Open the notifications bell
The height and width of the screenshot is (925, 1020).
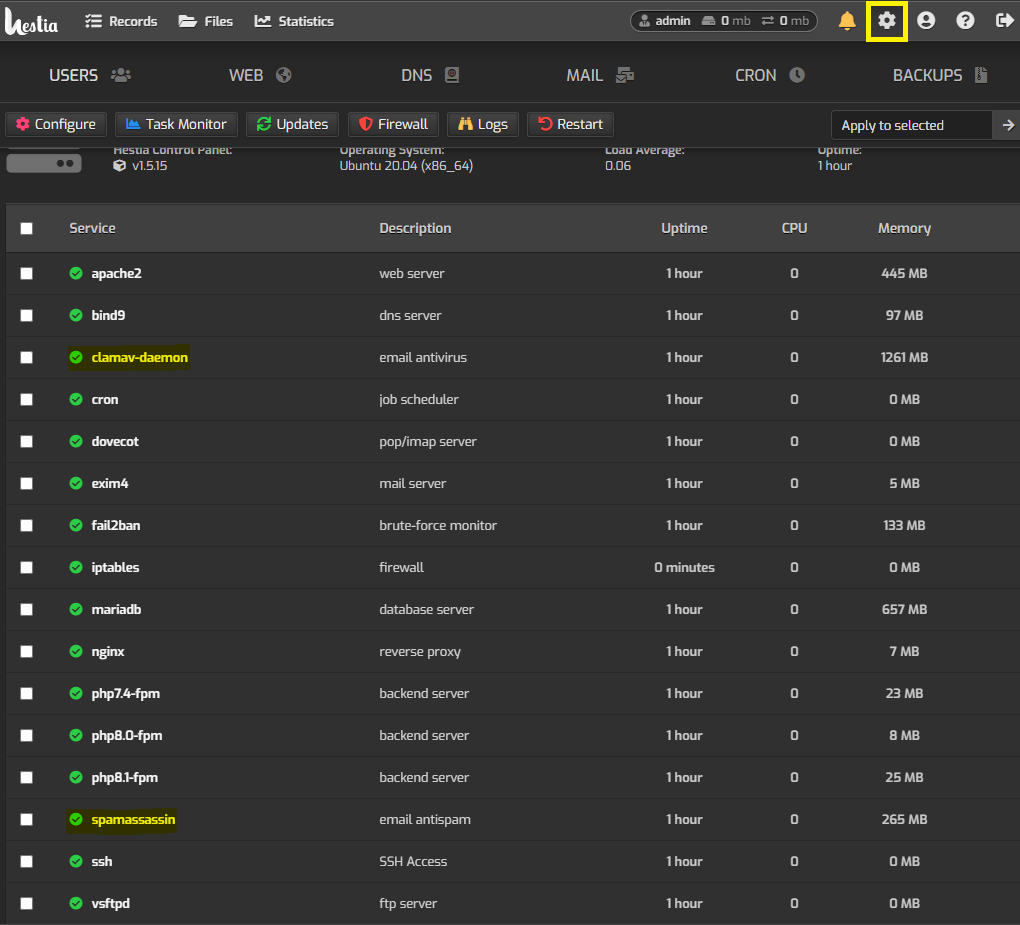(x=847, y=21)
